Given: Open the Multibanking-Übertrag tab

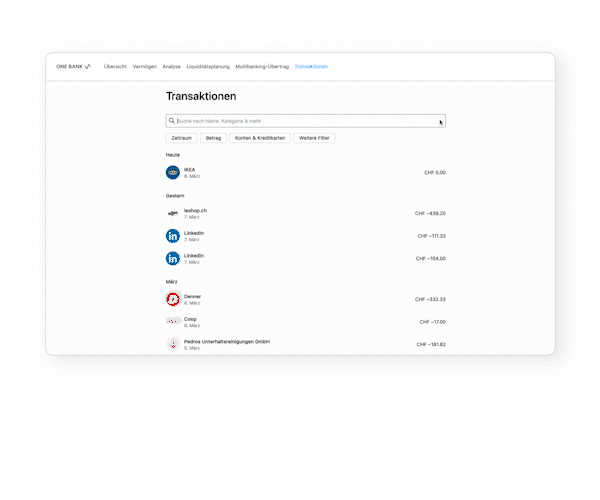Looking at the screenshot, I should [262, 67].
